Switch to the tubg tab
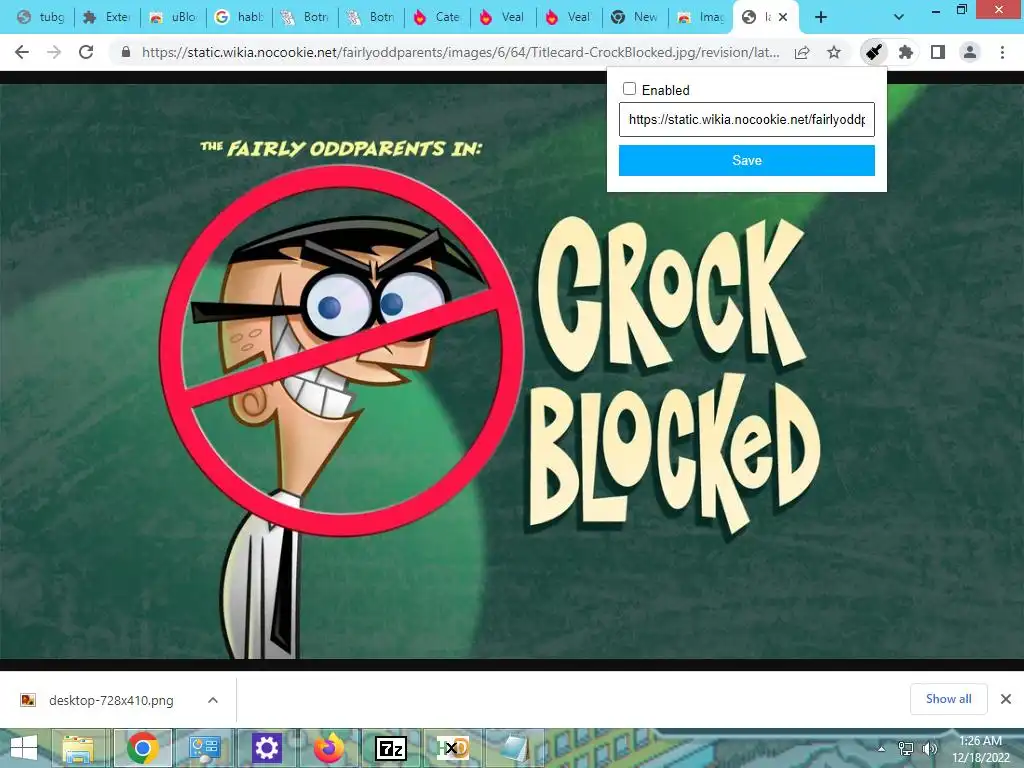 tap(40, 18)
